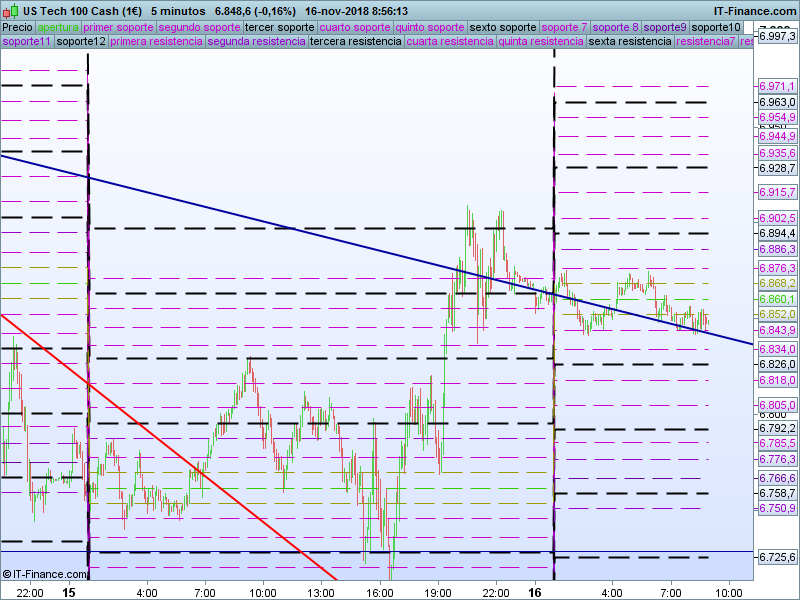
Task: Select the 'Precio' legend label
Action: (17, 27)
